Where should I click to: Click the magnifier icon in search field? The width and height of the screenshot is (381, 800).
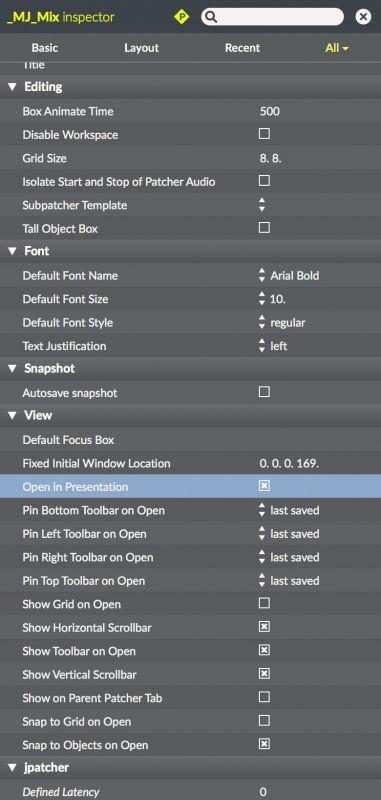(x=211, y=17)
